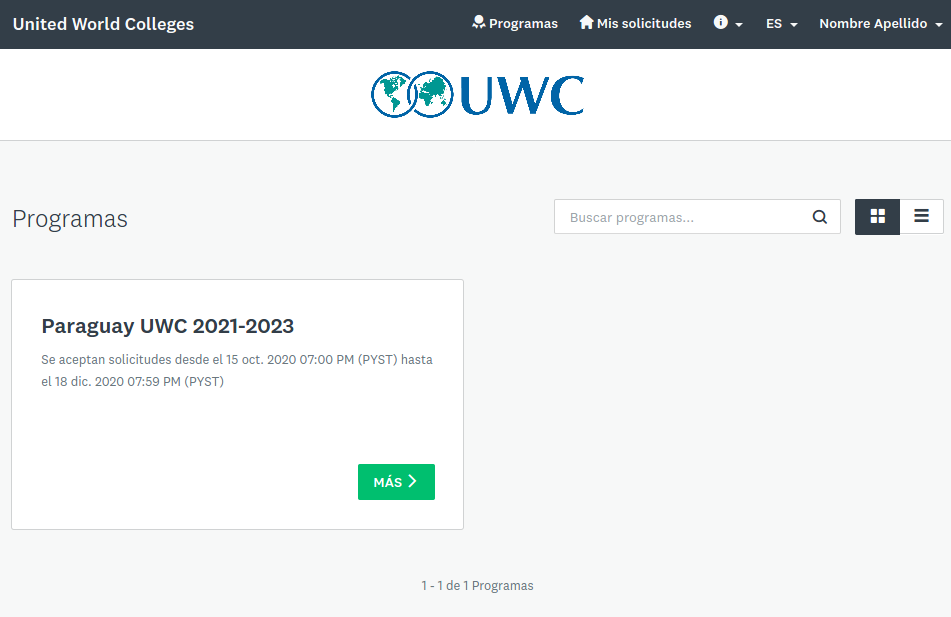Switch to grid view layout

877,217
